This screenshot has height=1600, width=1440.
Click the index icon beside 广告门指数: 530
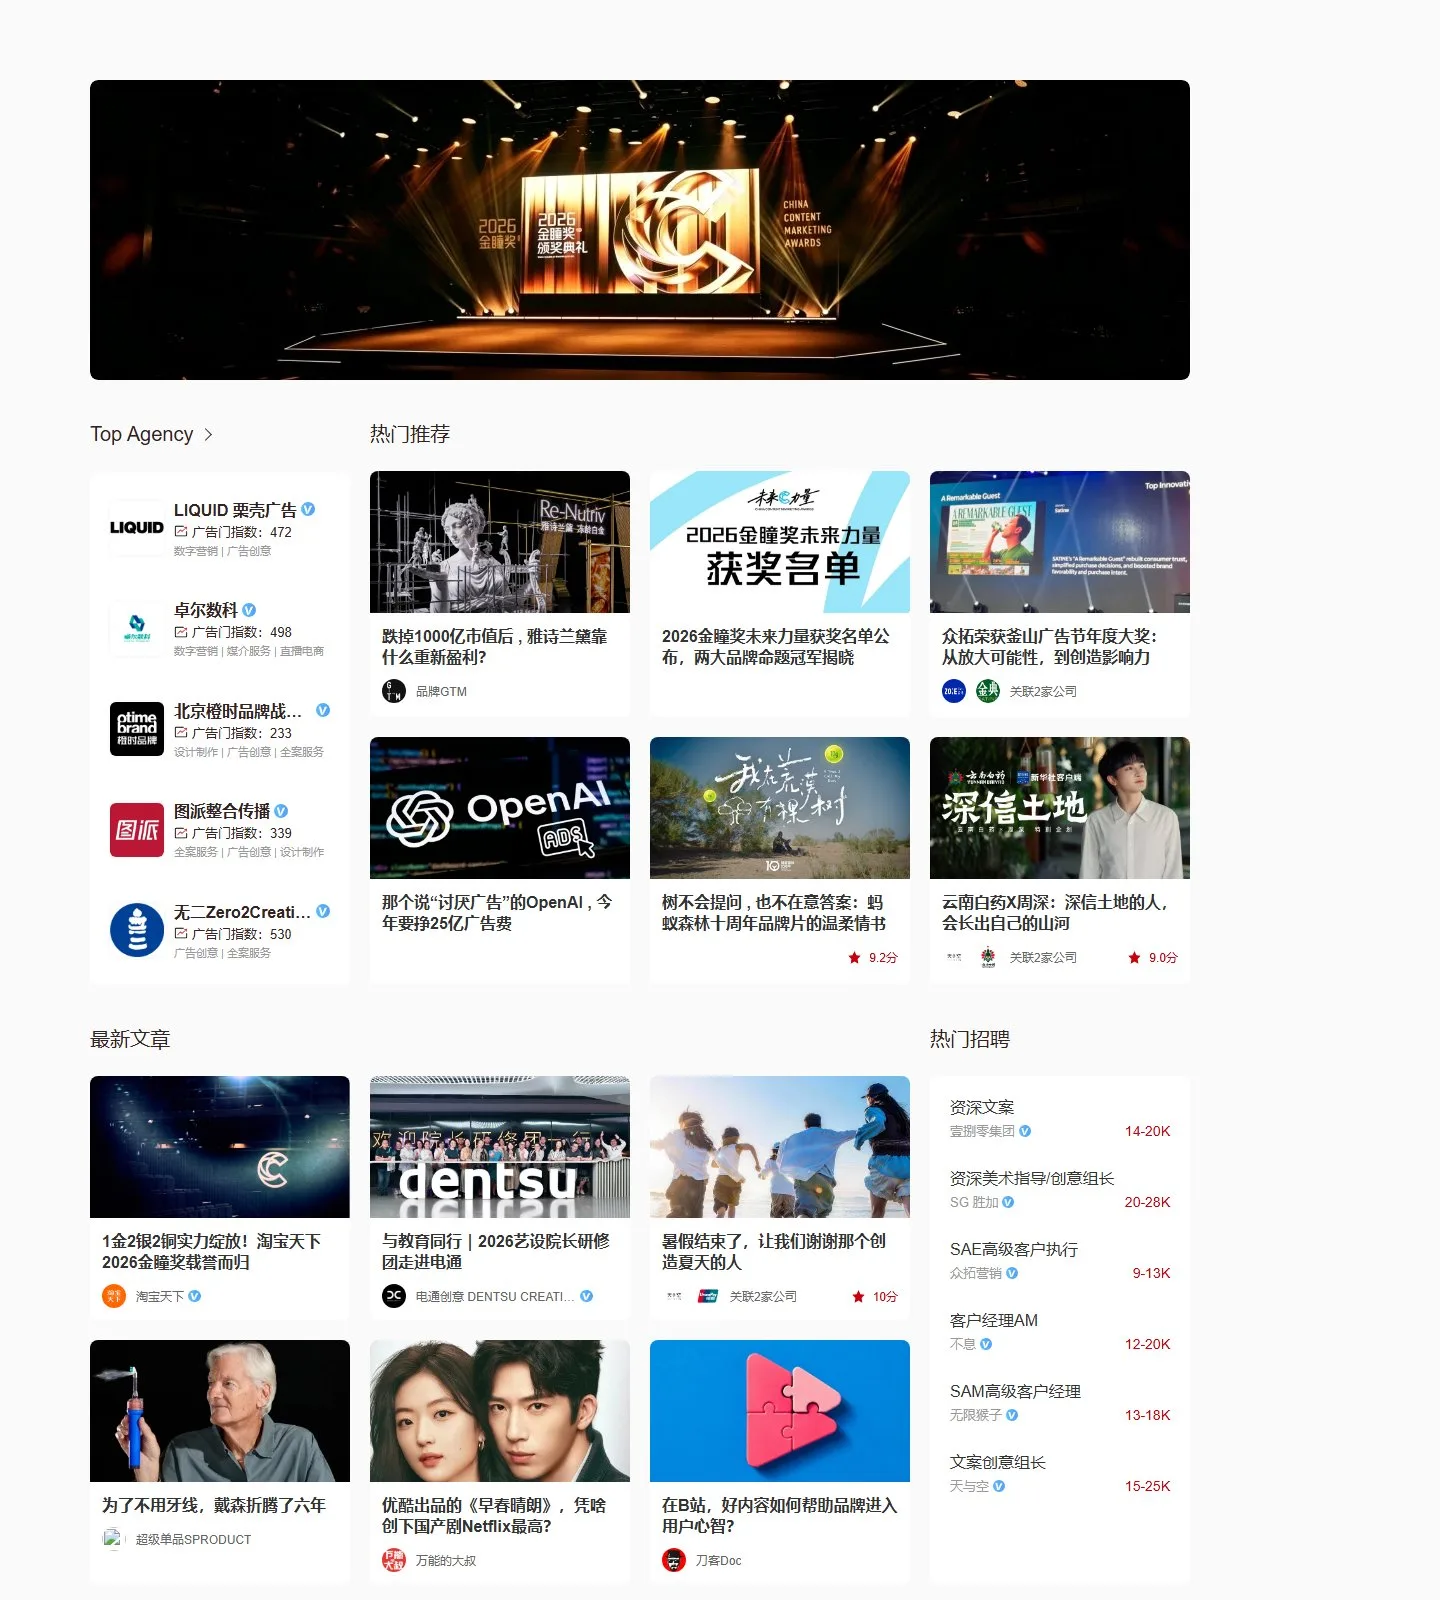(x=181, y=934)
